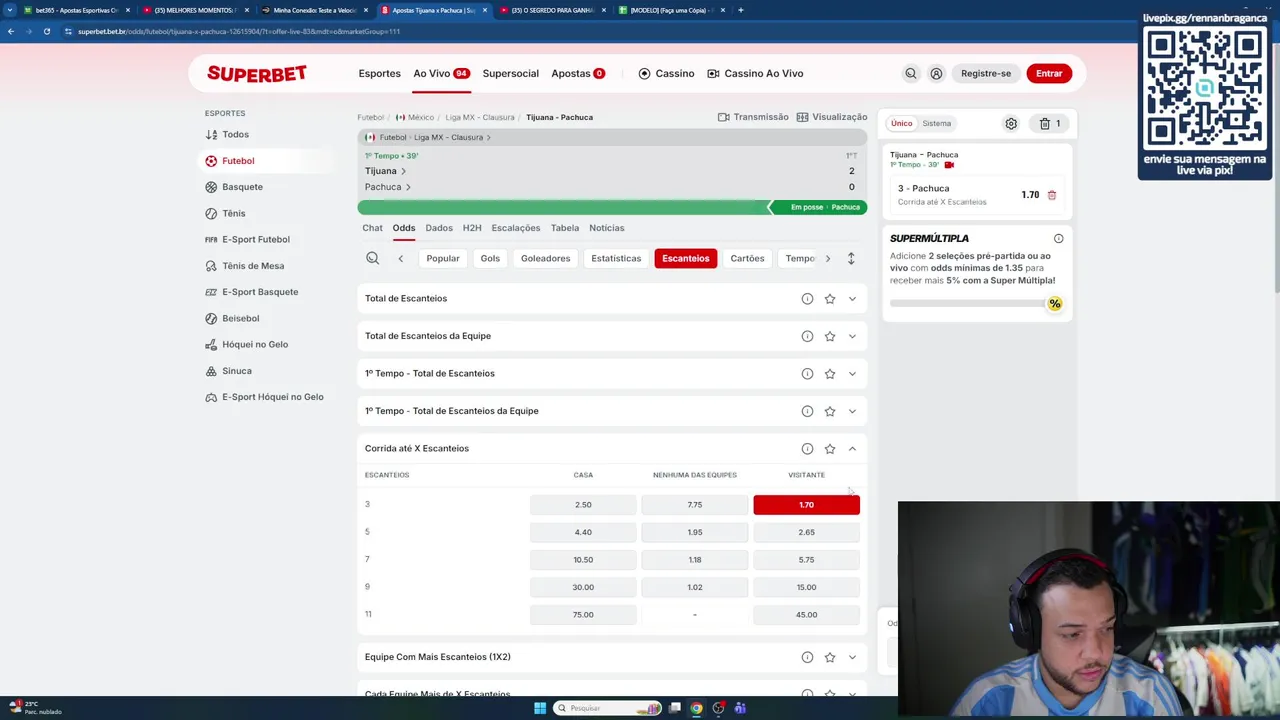Open Cassino Ao Vivo link
1280x720 pixels.
755,73
